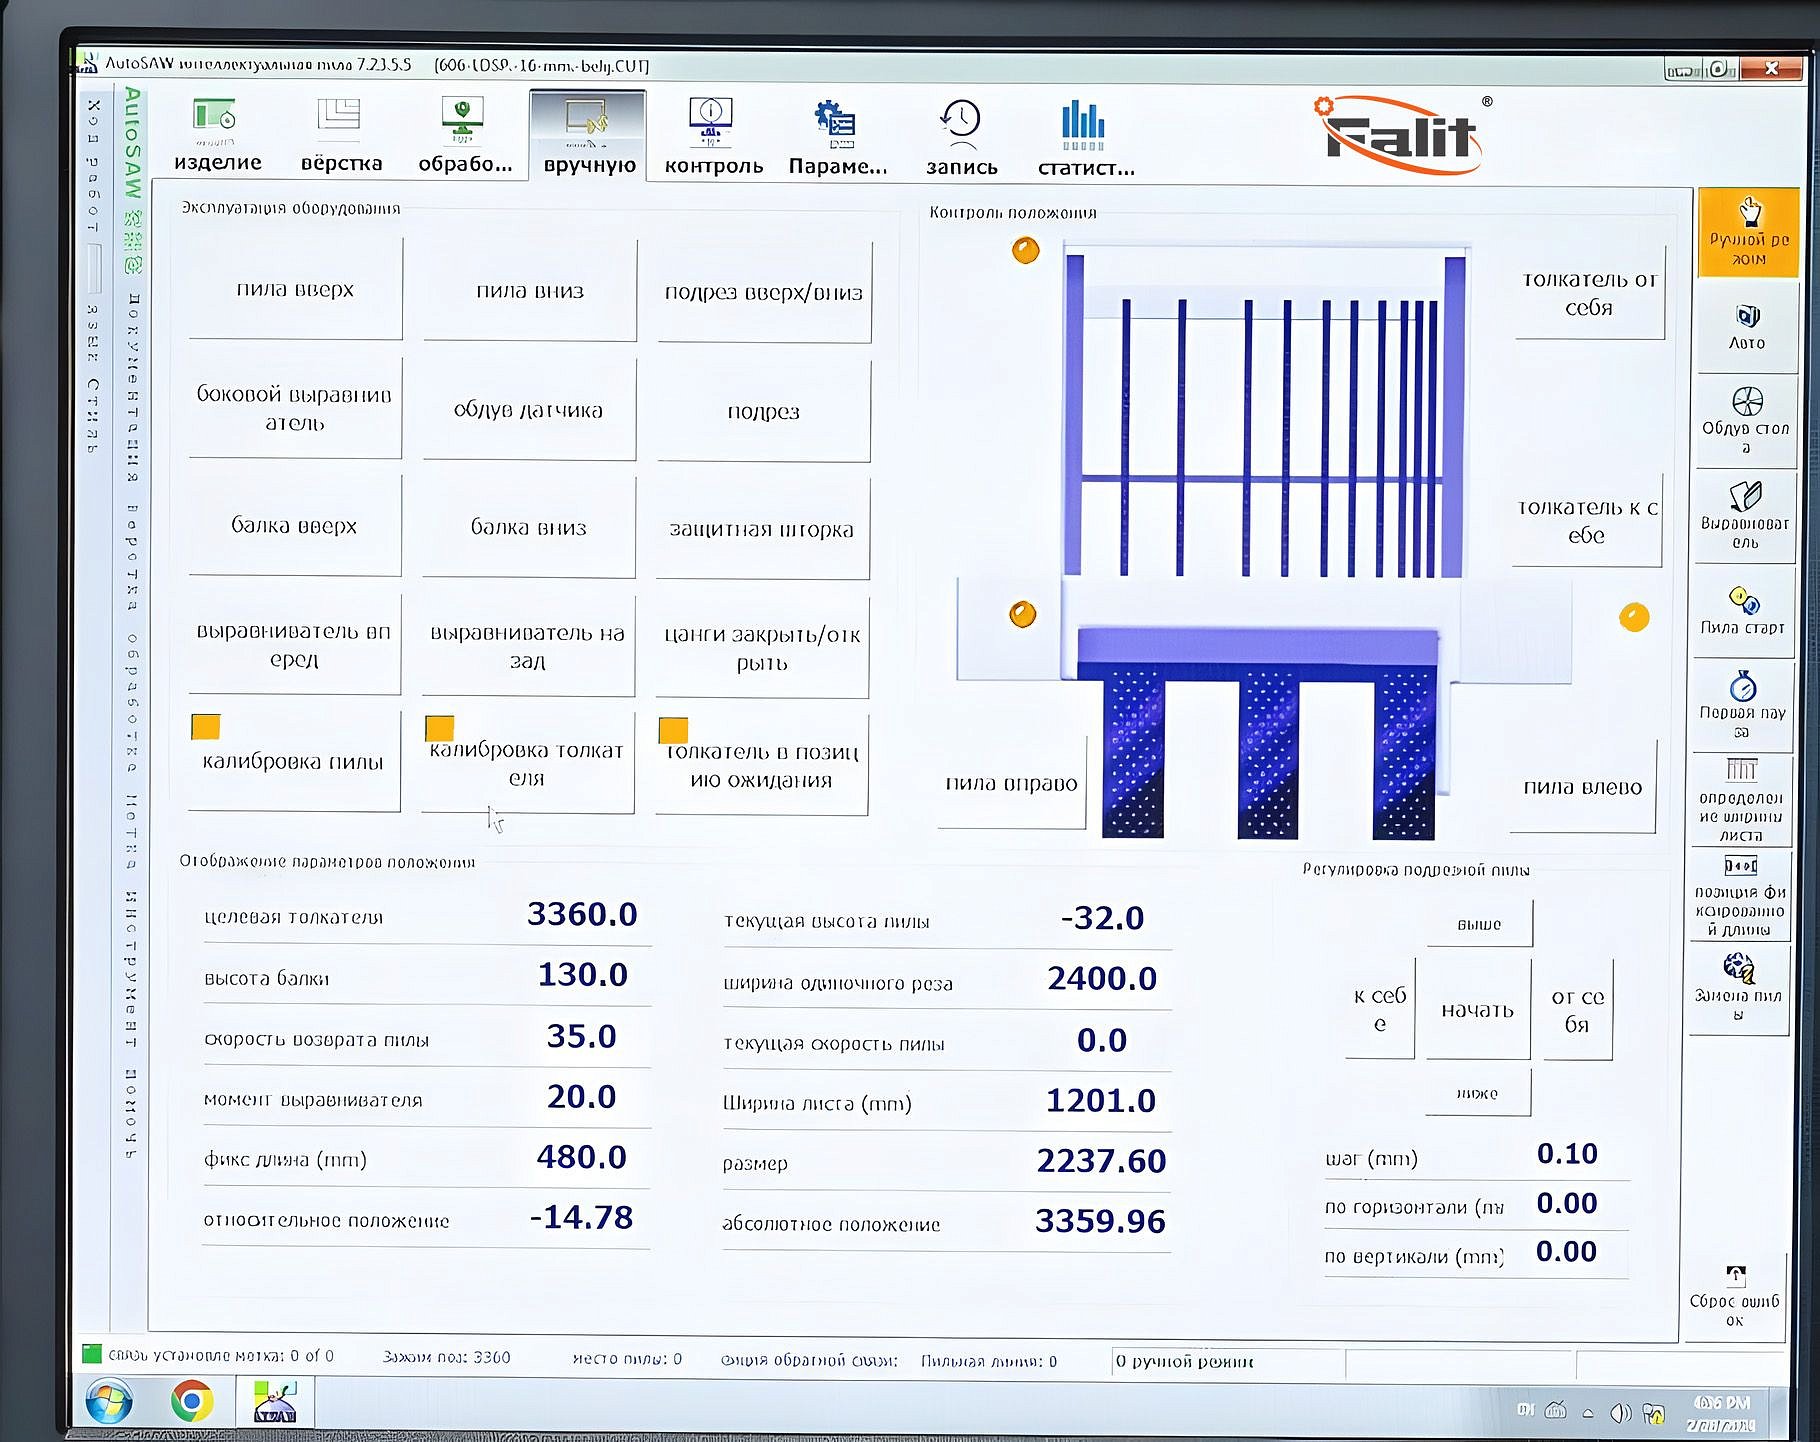Toggle the калибровка пилы button
1820x1442 pixels.
tap(294, 761)
